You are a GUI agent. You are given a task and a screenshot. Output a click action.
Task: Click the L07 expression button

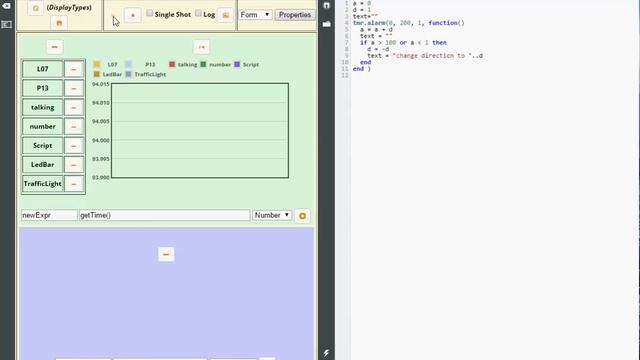(42, 69)
